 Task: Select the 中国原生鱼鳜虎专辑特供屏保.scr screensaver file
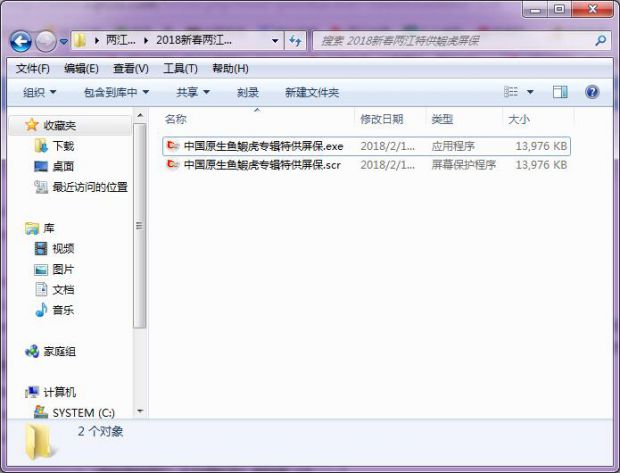(x=262, y=165)
